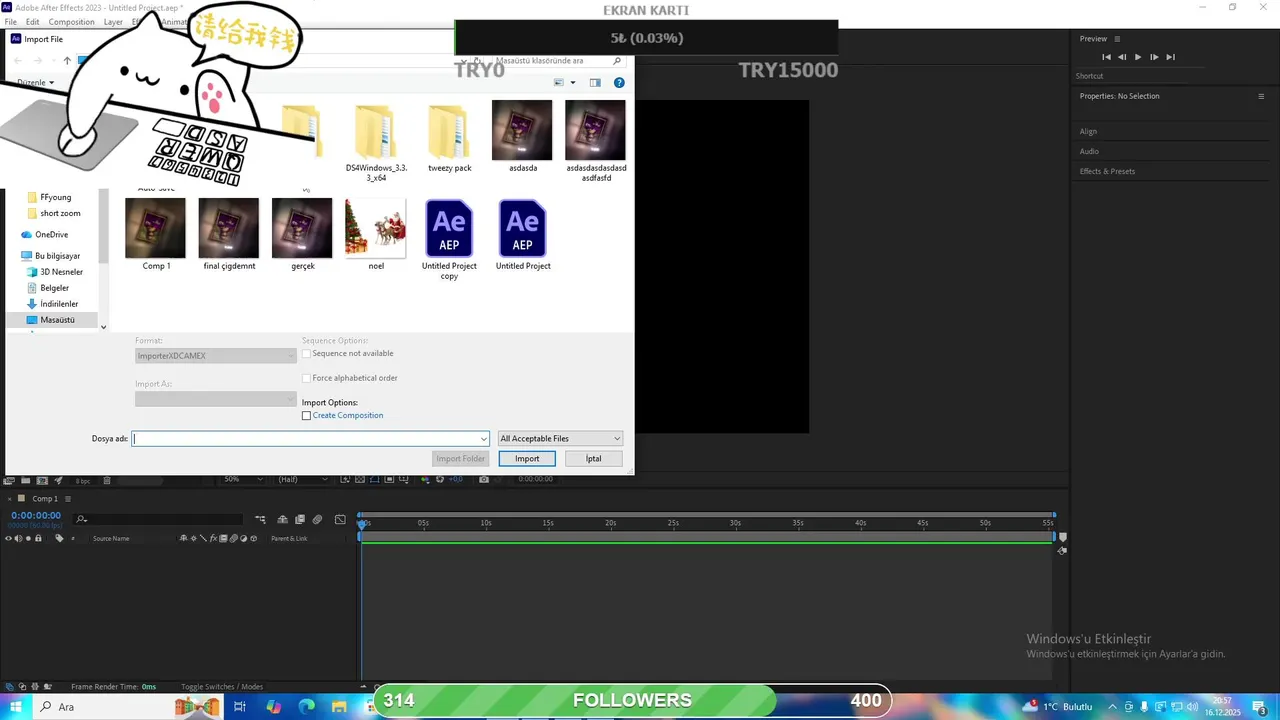Image resolution: width=1280 pixels, height=720 pixels.
Task: Step to previous frame in Preview panel
Action: click(x=1122, y=57)
